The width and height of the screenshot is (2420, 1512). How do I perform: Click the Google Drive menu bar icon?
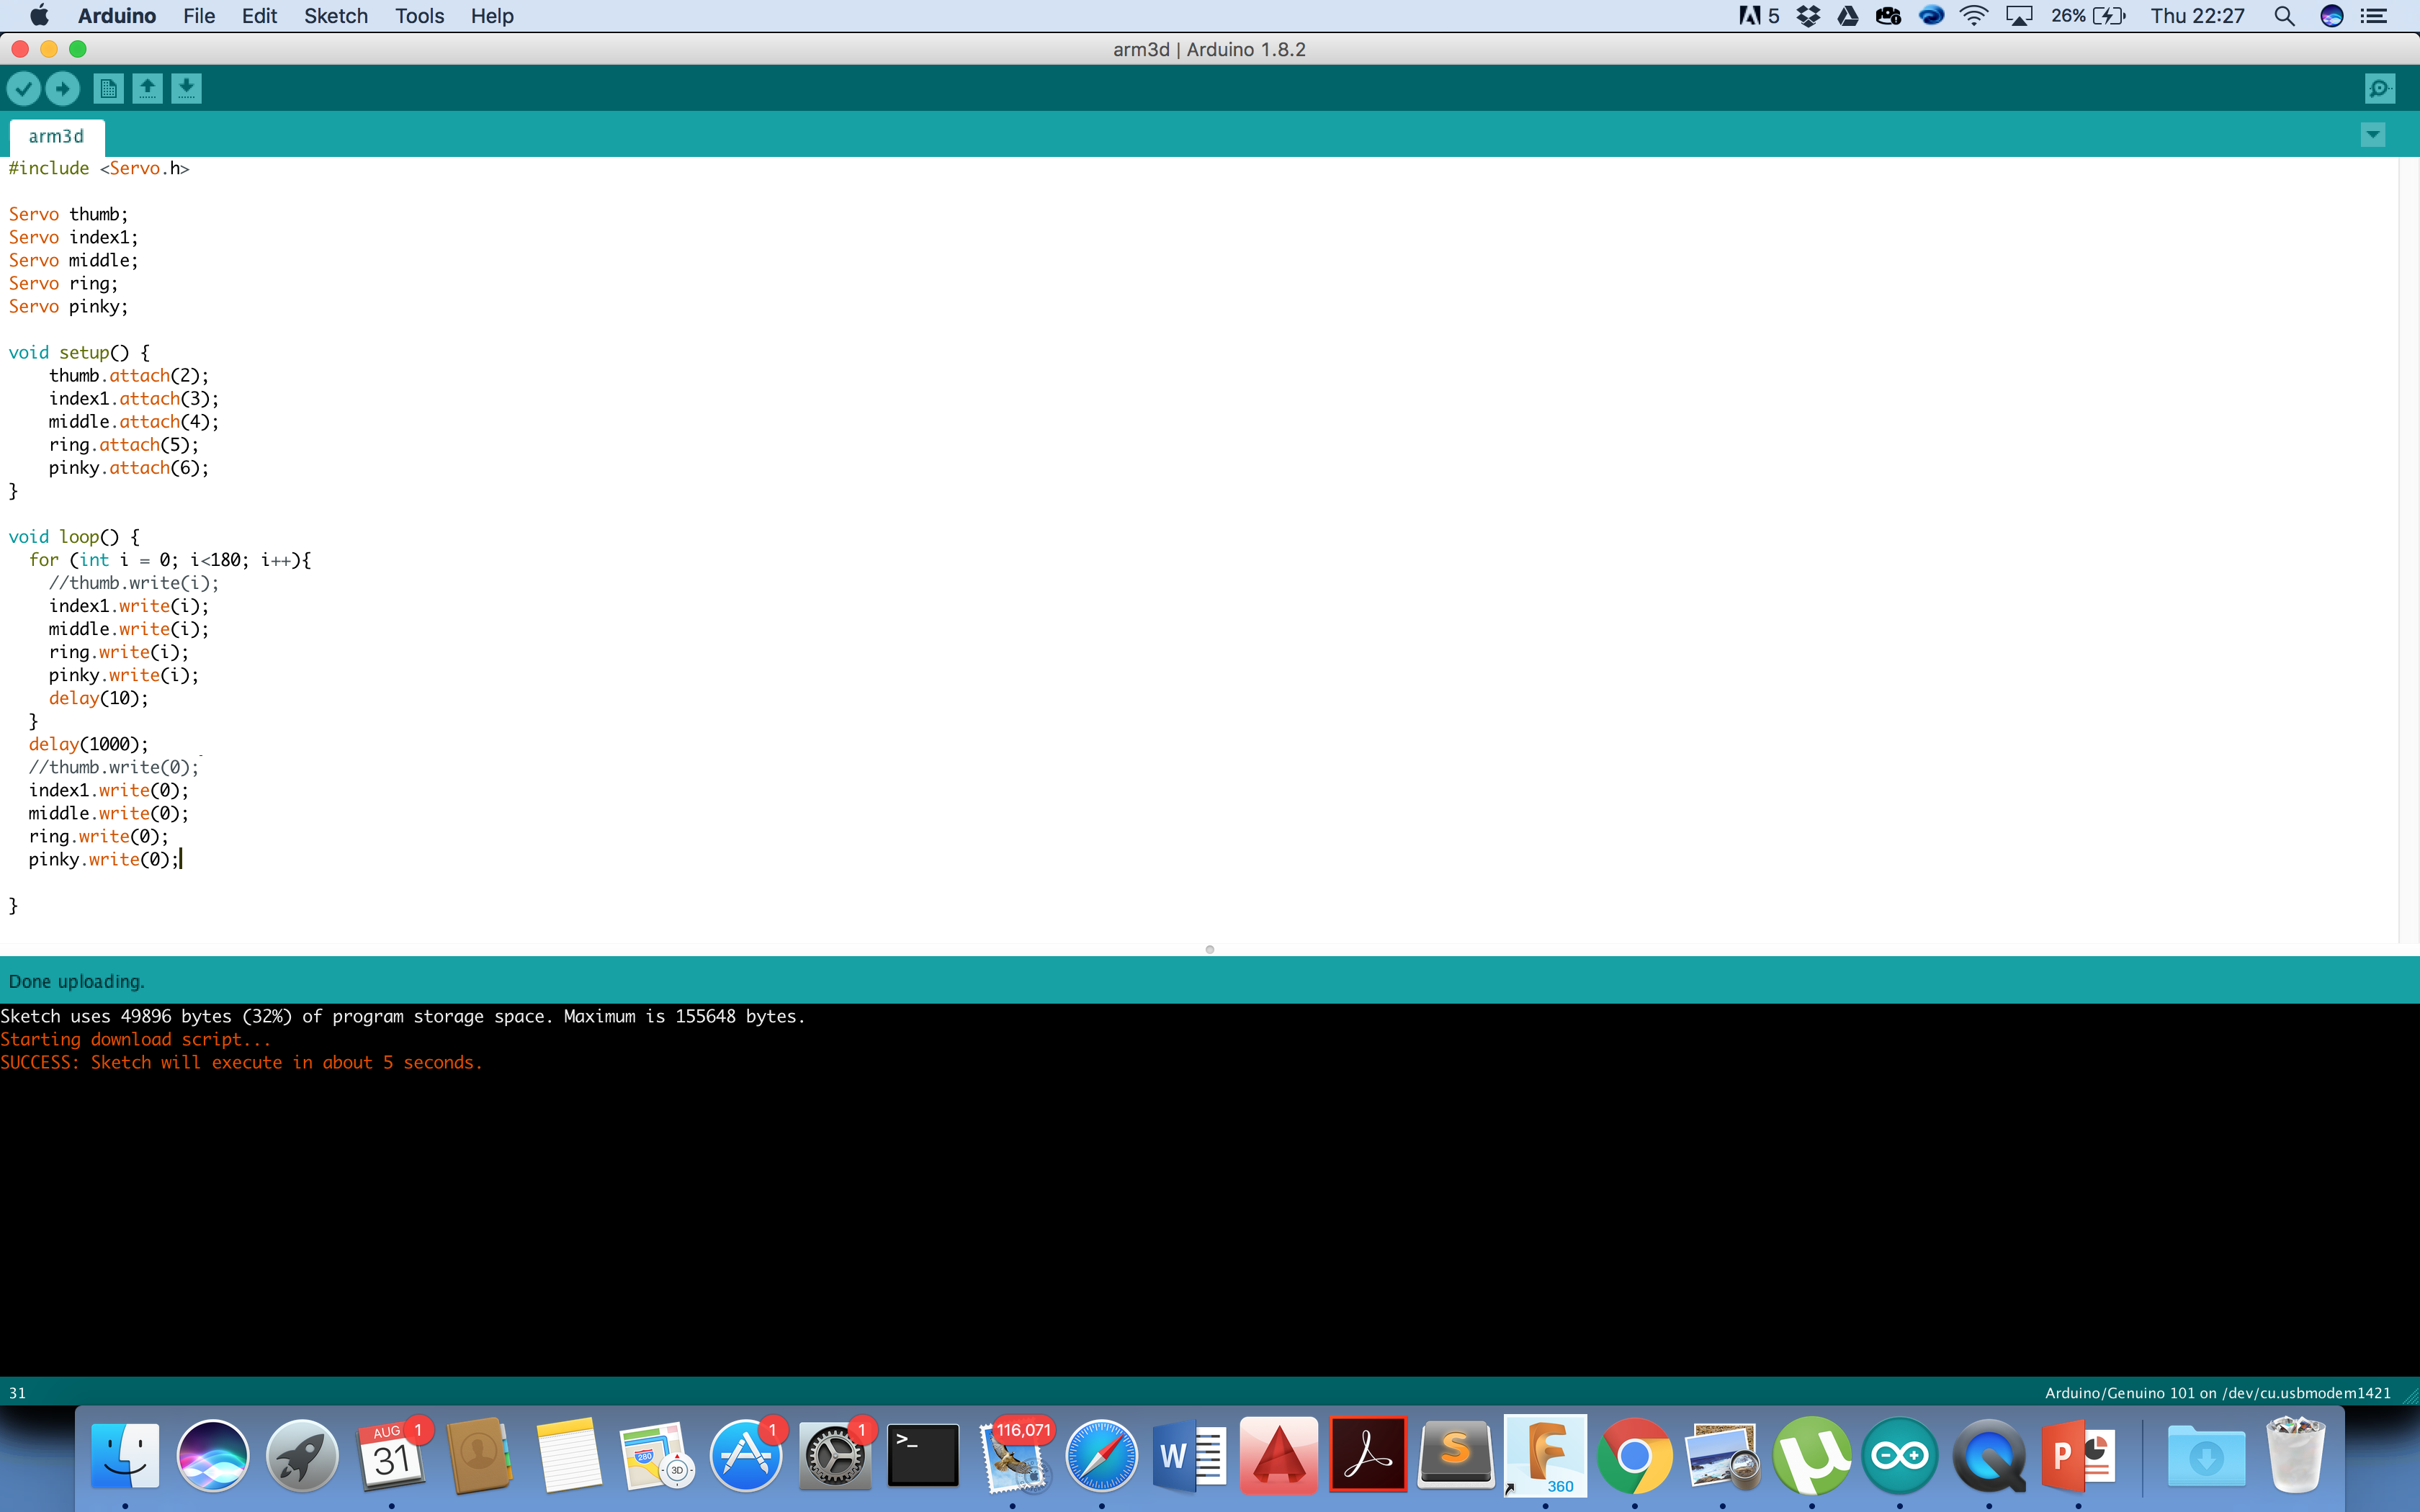pyautogui.click(x=1848, y=16)
